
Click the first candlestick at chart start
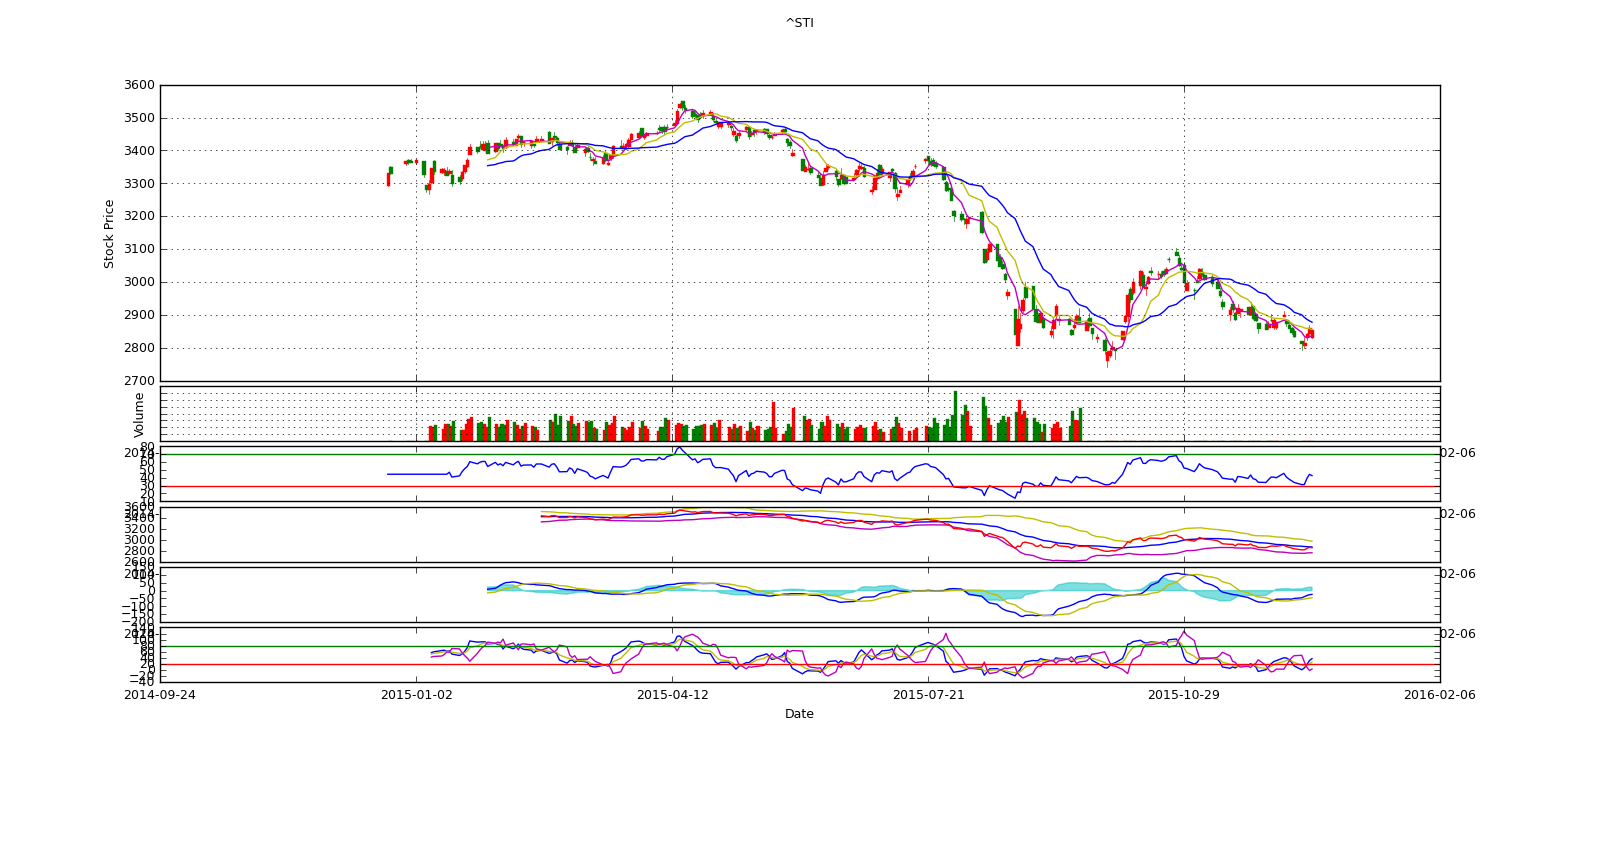point(388,179)
